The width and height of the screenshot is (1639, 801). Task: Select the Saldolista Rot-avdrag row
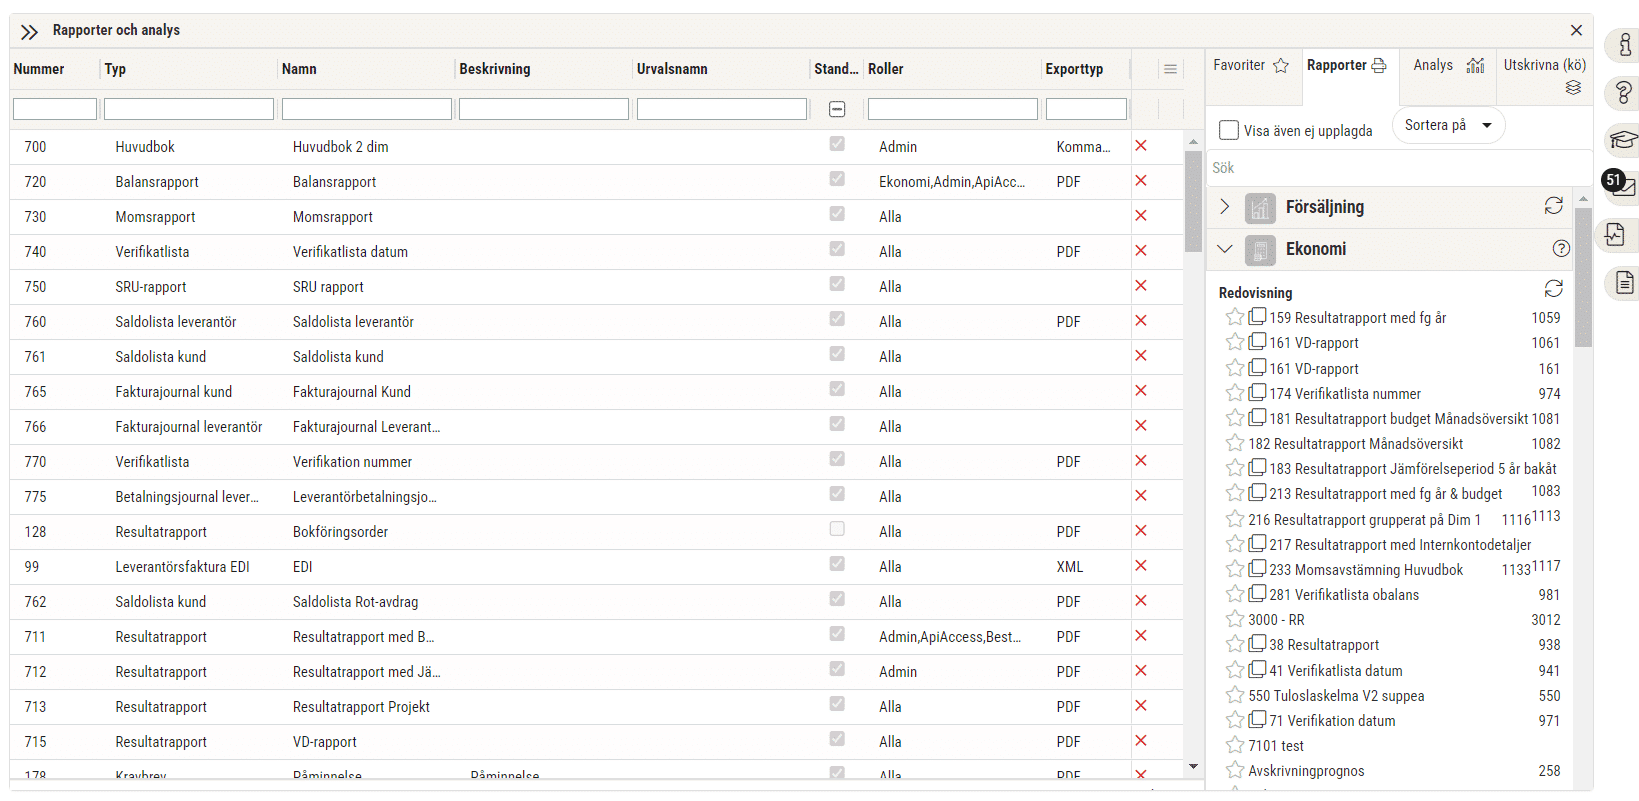tap(597, 601)
